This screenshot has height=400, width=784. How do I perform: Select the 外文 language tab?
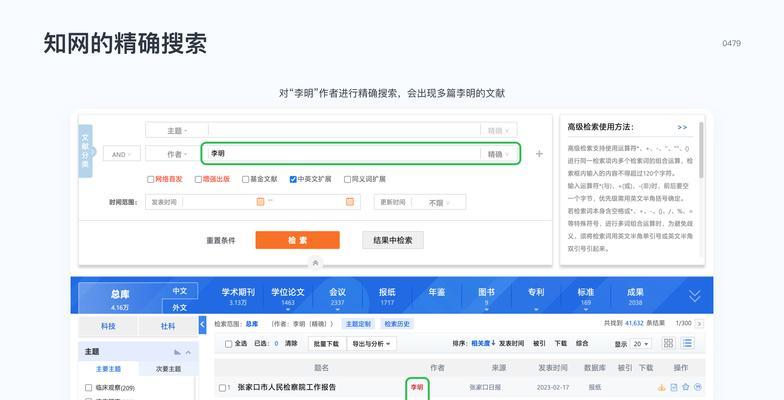(x=180, y=307)
